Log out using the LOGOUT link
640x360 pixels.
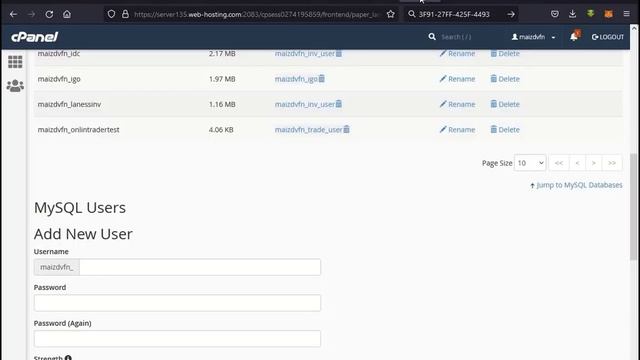click(608, 37)
